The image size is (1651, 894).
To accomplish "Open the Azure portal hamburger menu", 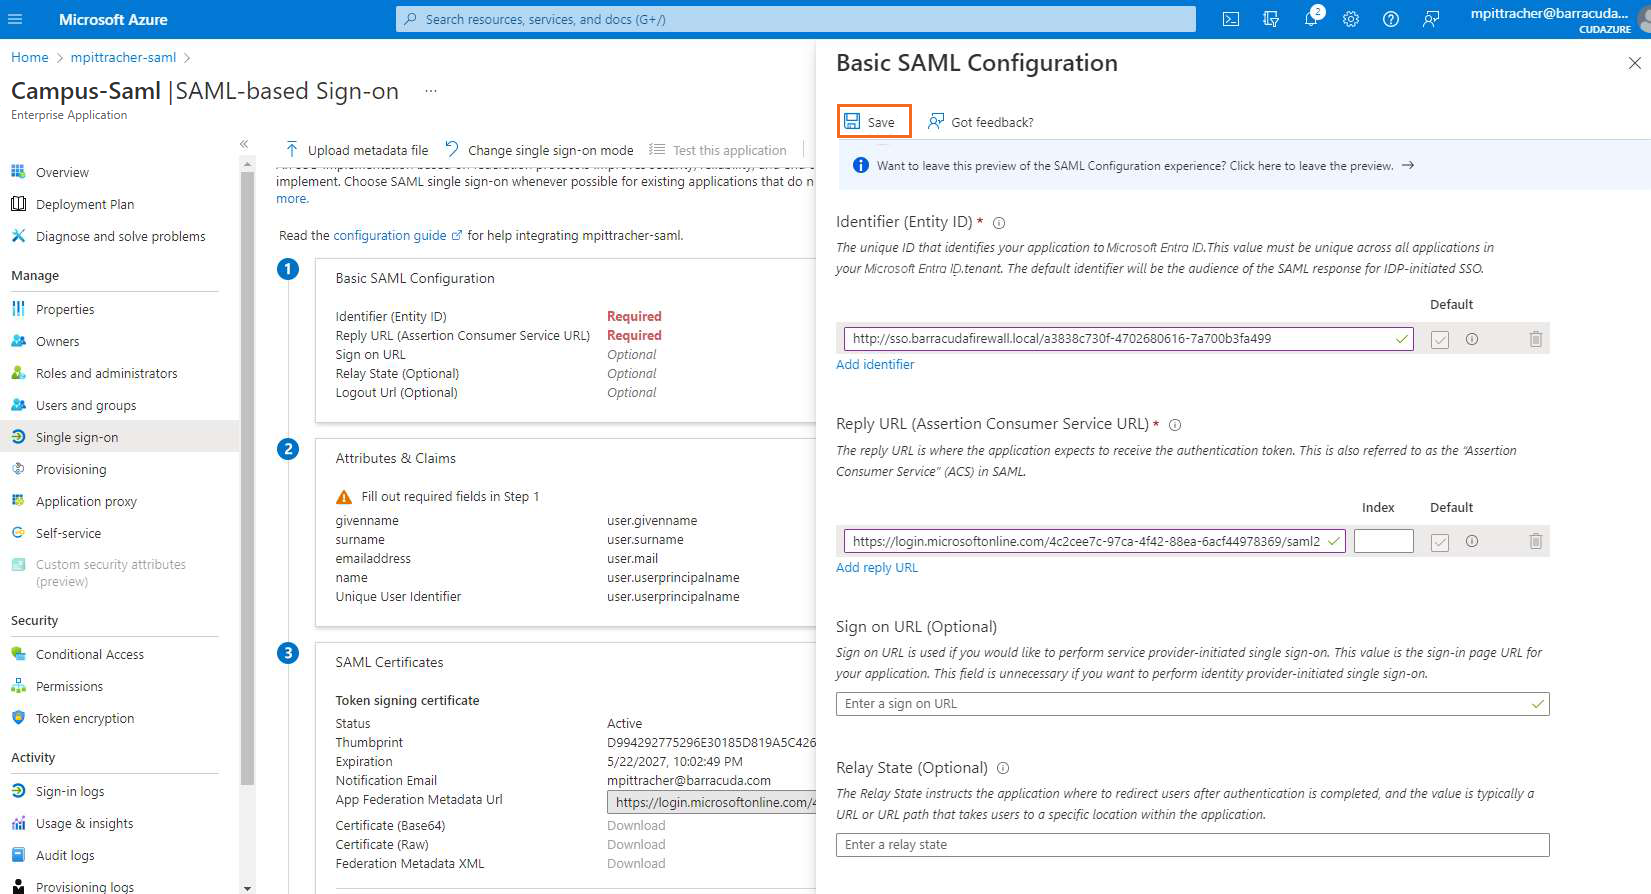I will [15, 19].
